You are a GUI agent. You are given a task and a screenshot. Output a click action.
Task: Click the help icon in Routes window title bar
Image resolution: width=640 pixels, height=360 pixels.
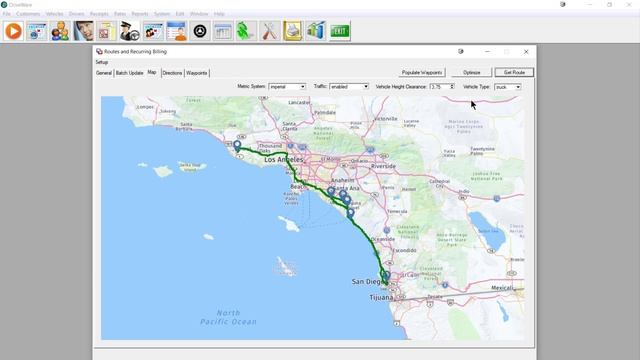coord(461,51)
